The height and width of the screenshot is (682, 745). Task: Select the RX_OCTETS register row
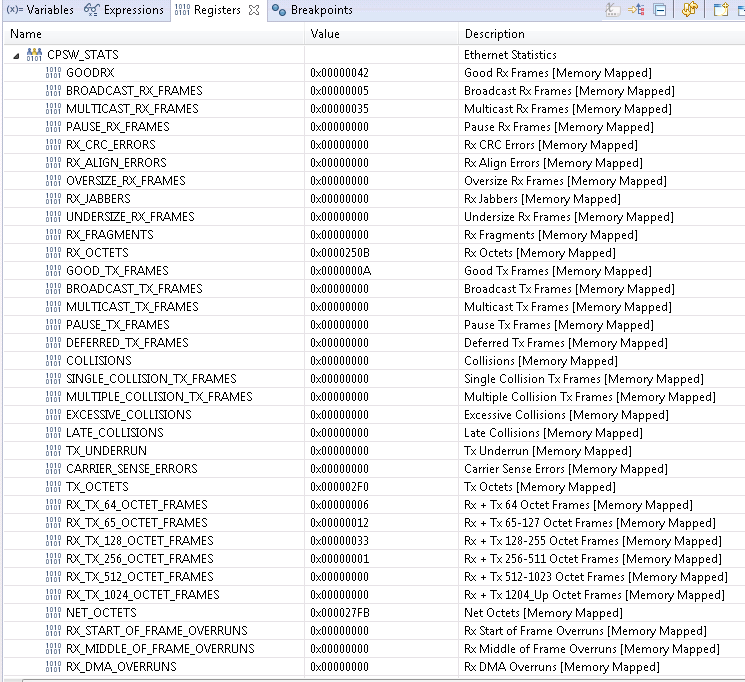pos(374,253)
